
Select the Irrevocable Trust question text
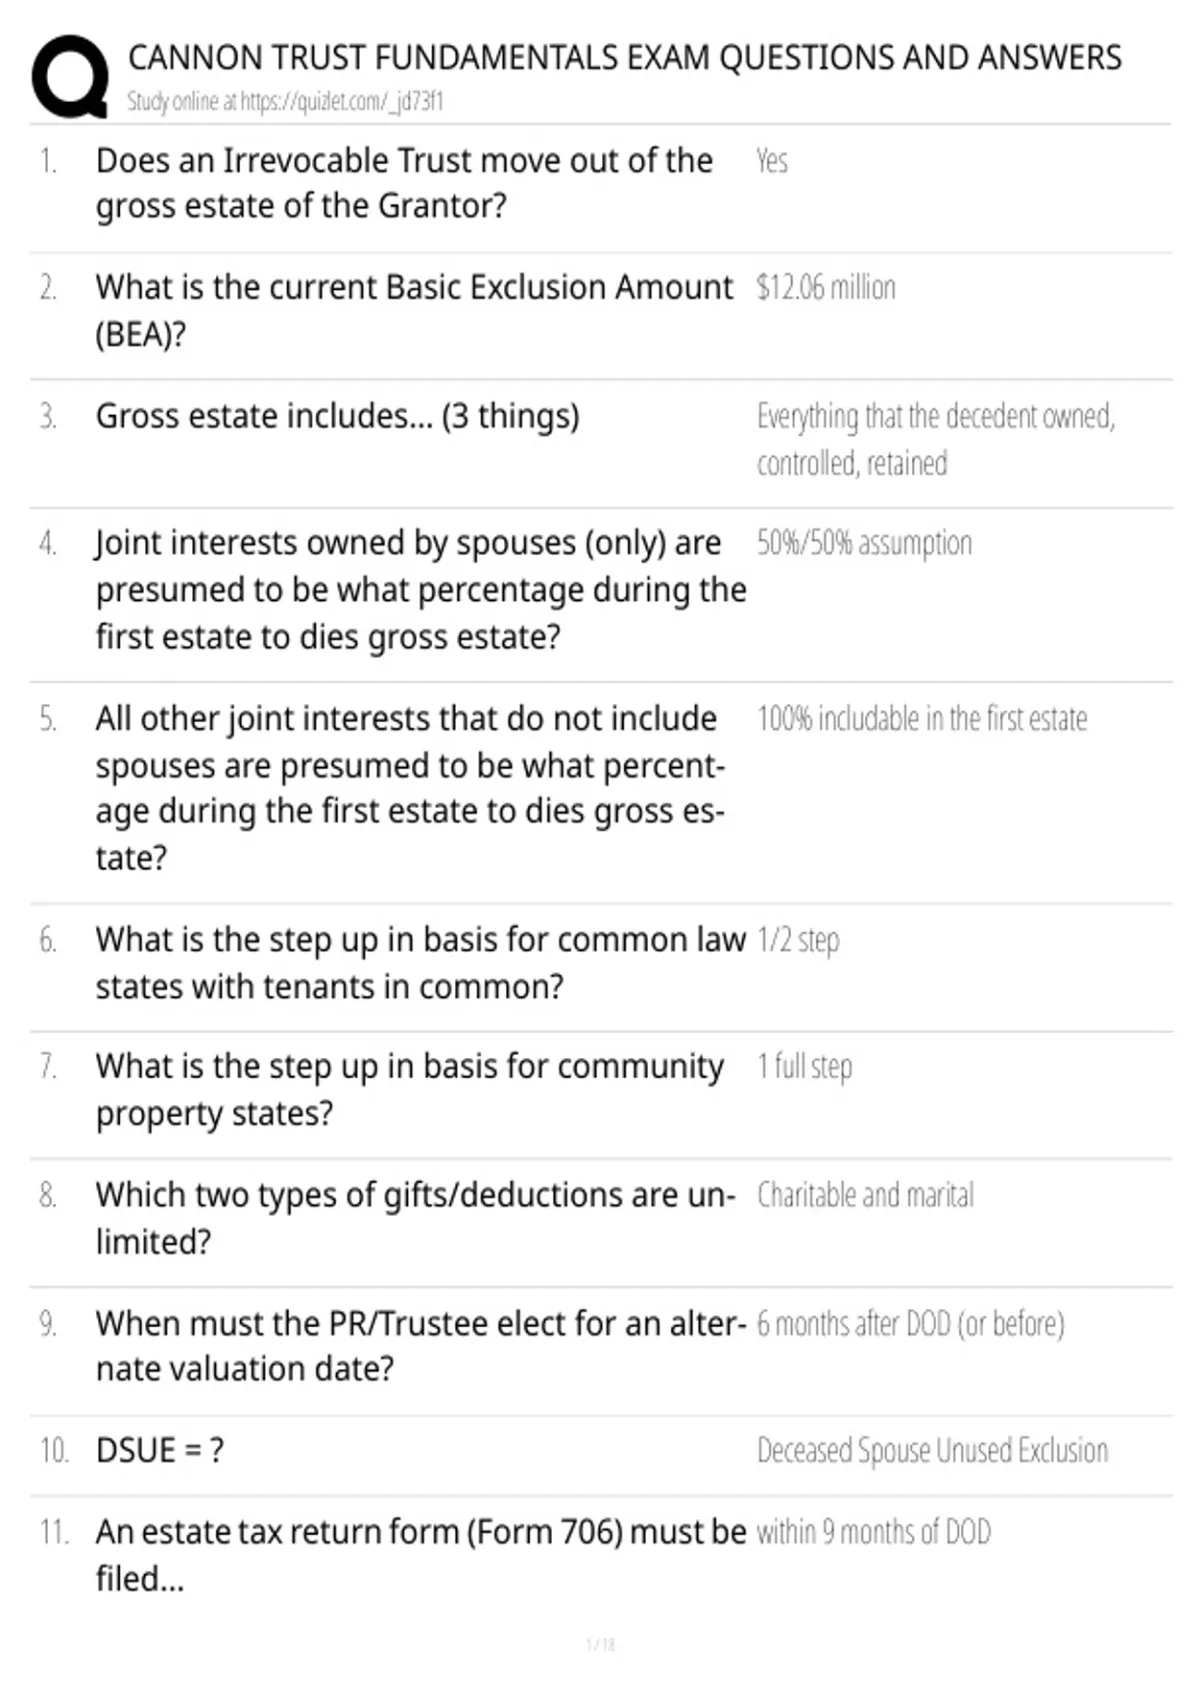click(404, 183)
